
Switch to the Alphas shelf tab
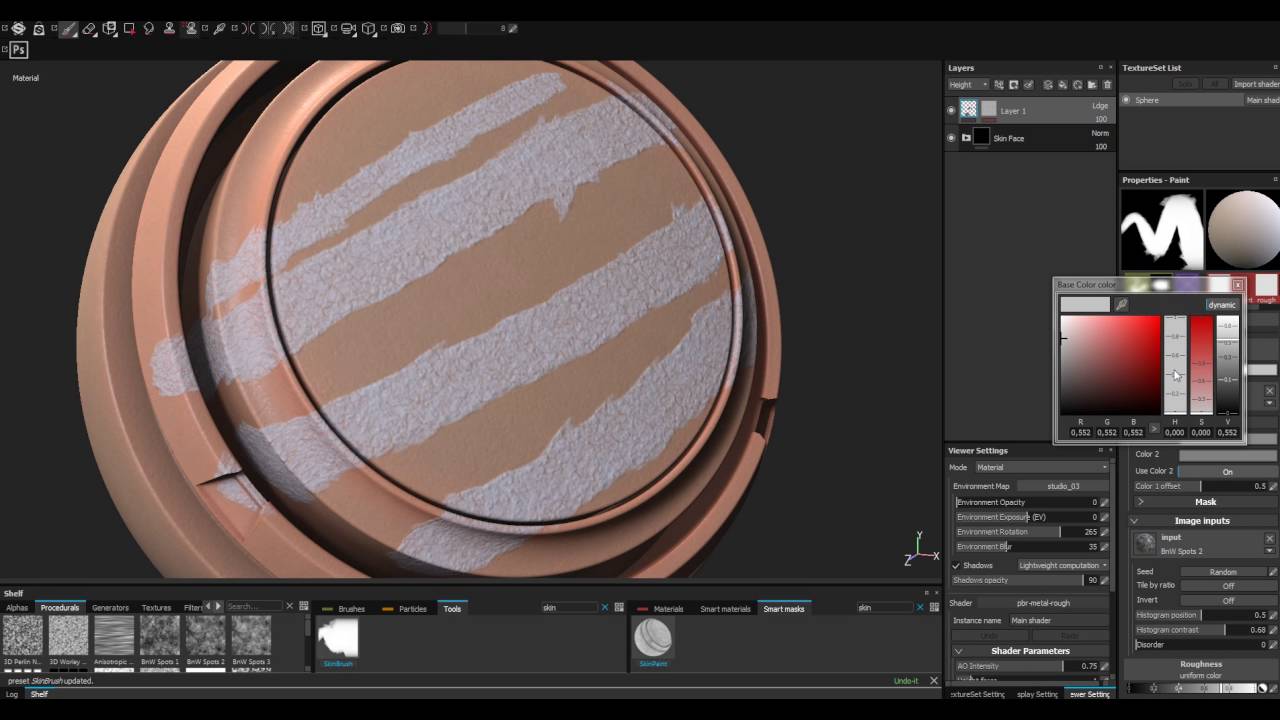(17, 608)
